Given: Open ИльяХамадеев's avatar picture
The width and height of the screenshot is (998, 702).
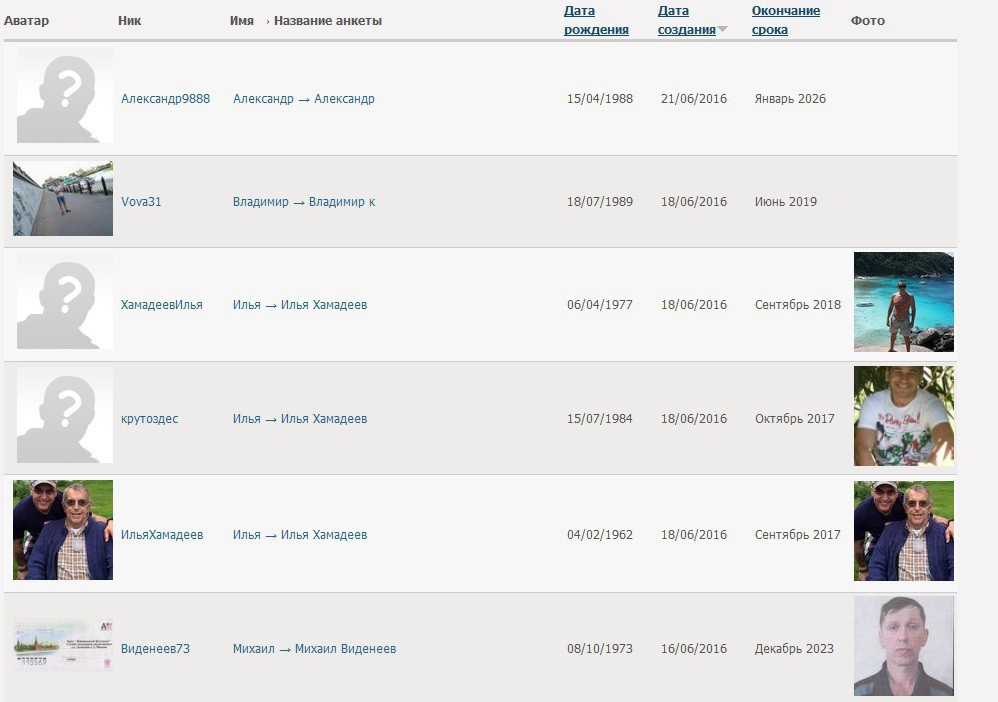Looking at the screenshot, I should 63,530.
